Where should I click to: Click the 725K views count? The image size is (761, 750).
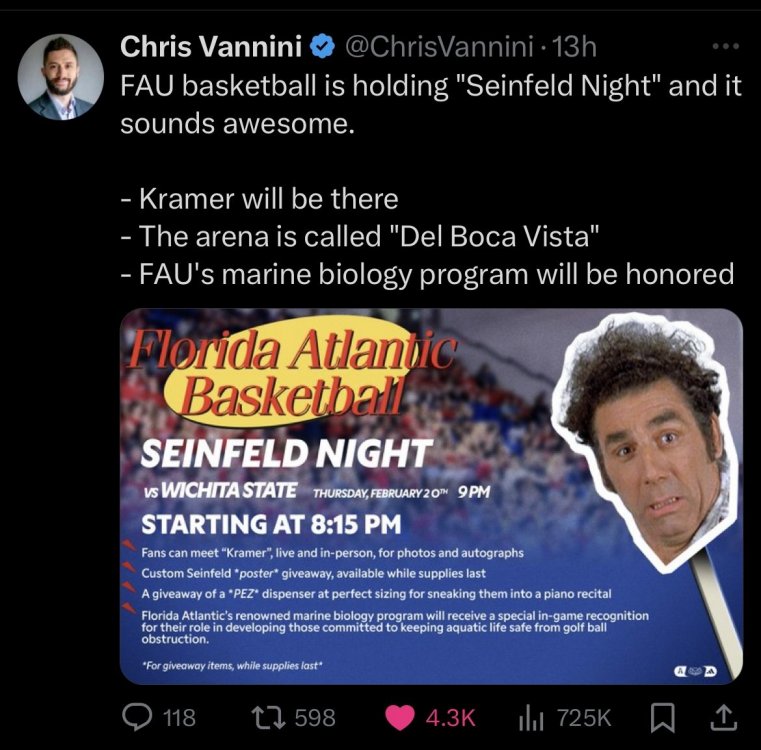coord(583,717)
